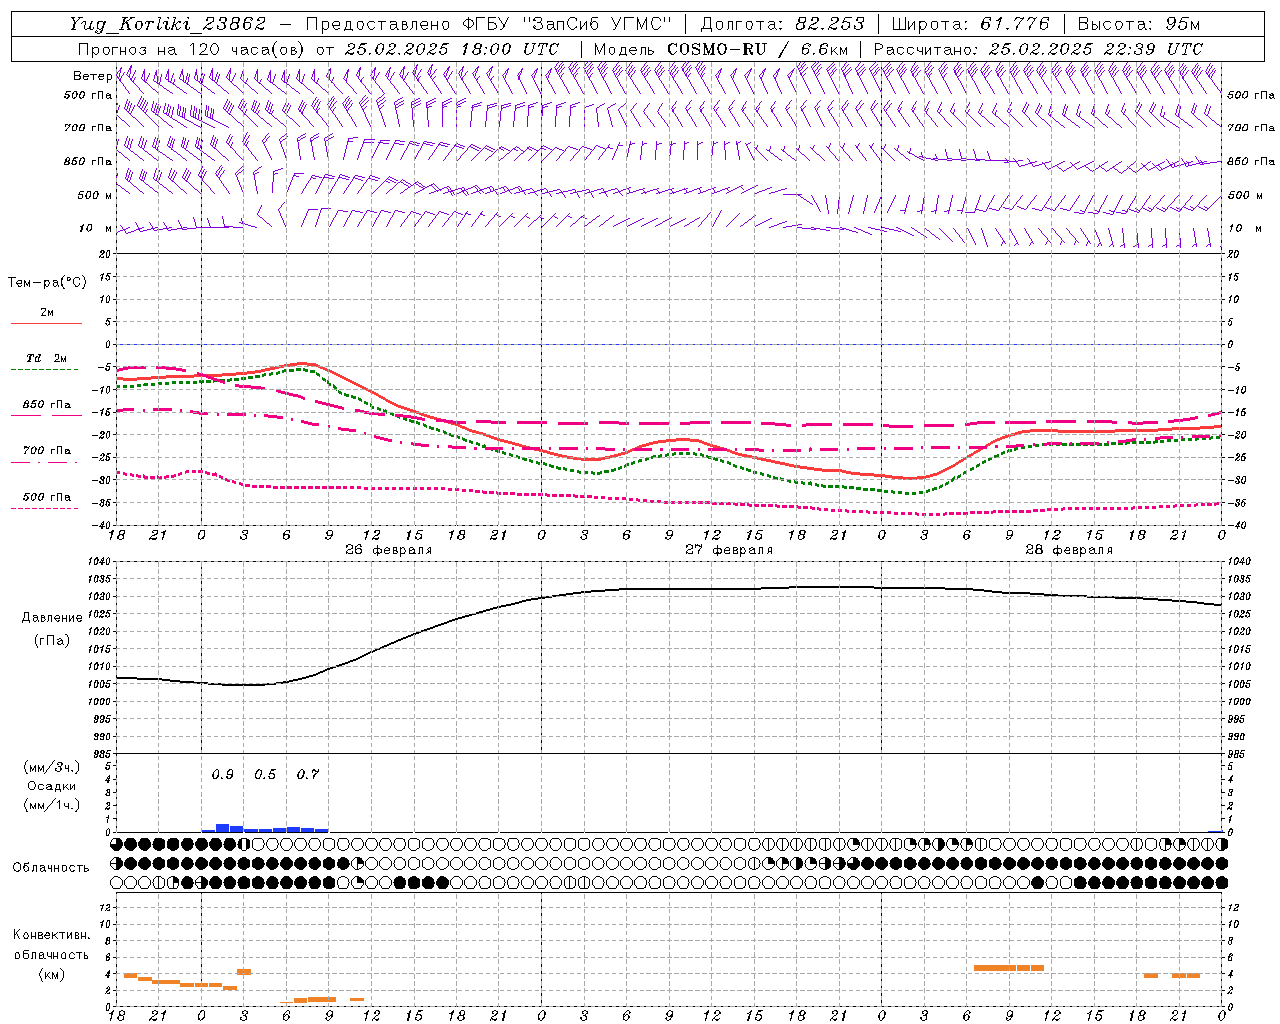Click the 700 гПа dash-dot legend sample
Screen dimensions: 1280x1024
click(x=46, y=461)
